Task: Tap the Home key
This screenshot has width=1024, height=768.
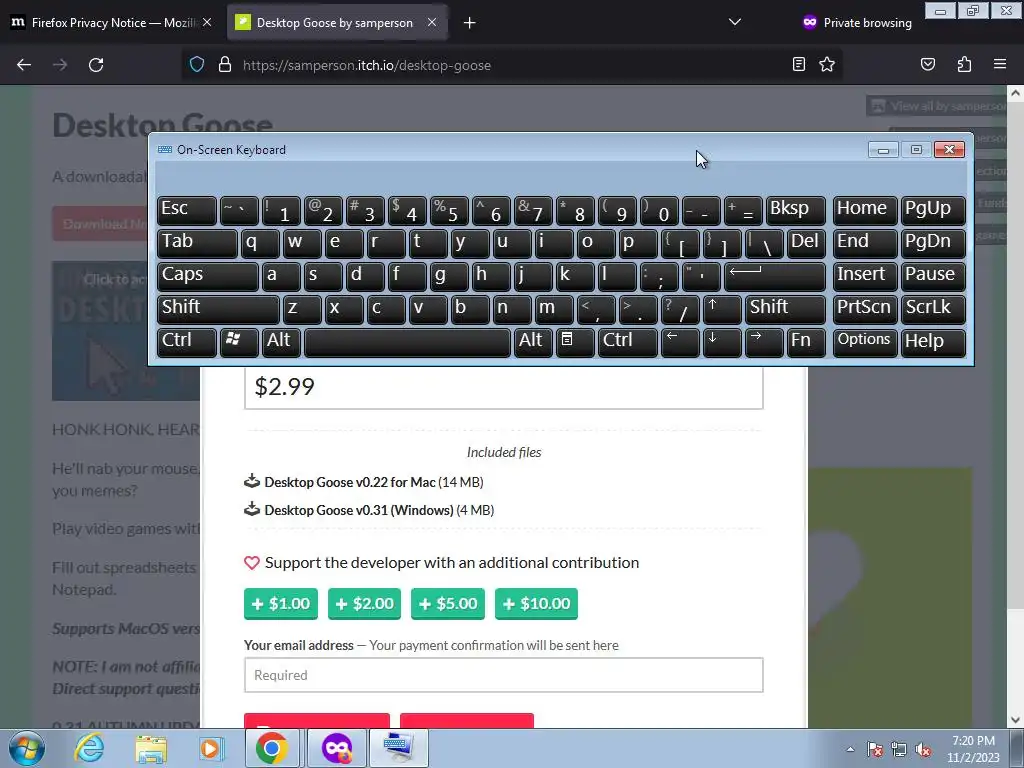Action: coord(865,210)
